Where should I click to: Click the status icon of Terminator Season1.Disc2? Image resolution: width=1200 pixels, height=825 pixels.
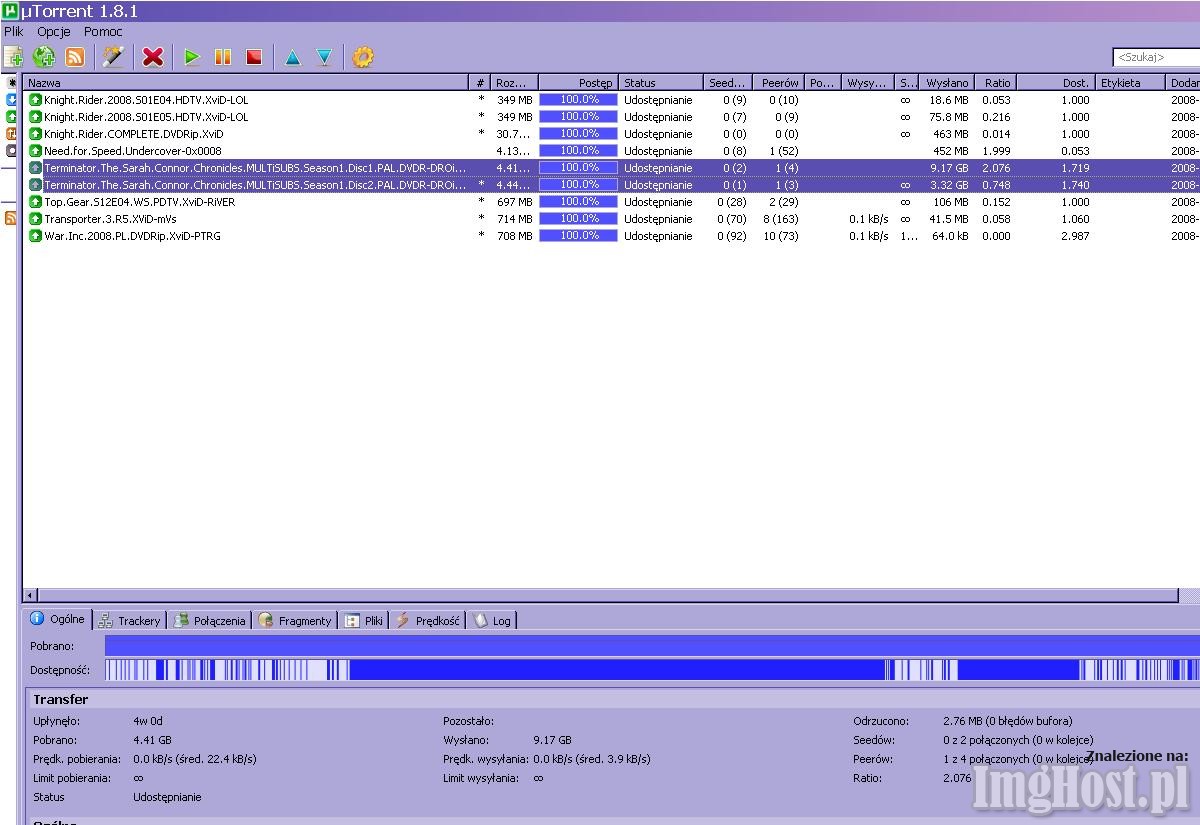35,185
